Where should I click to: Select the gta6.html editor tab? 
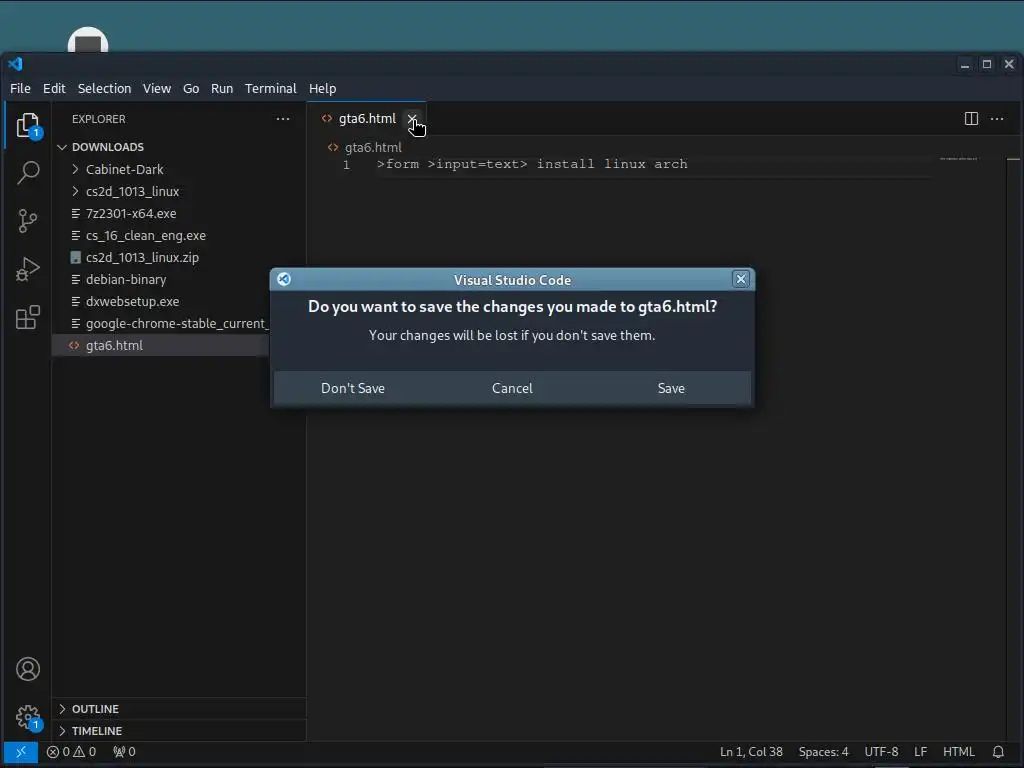click(x=366, y=118)
